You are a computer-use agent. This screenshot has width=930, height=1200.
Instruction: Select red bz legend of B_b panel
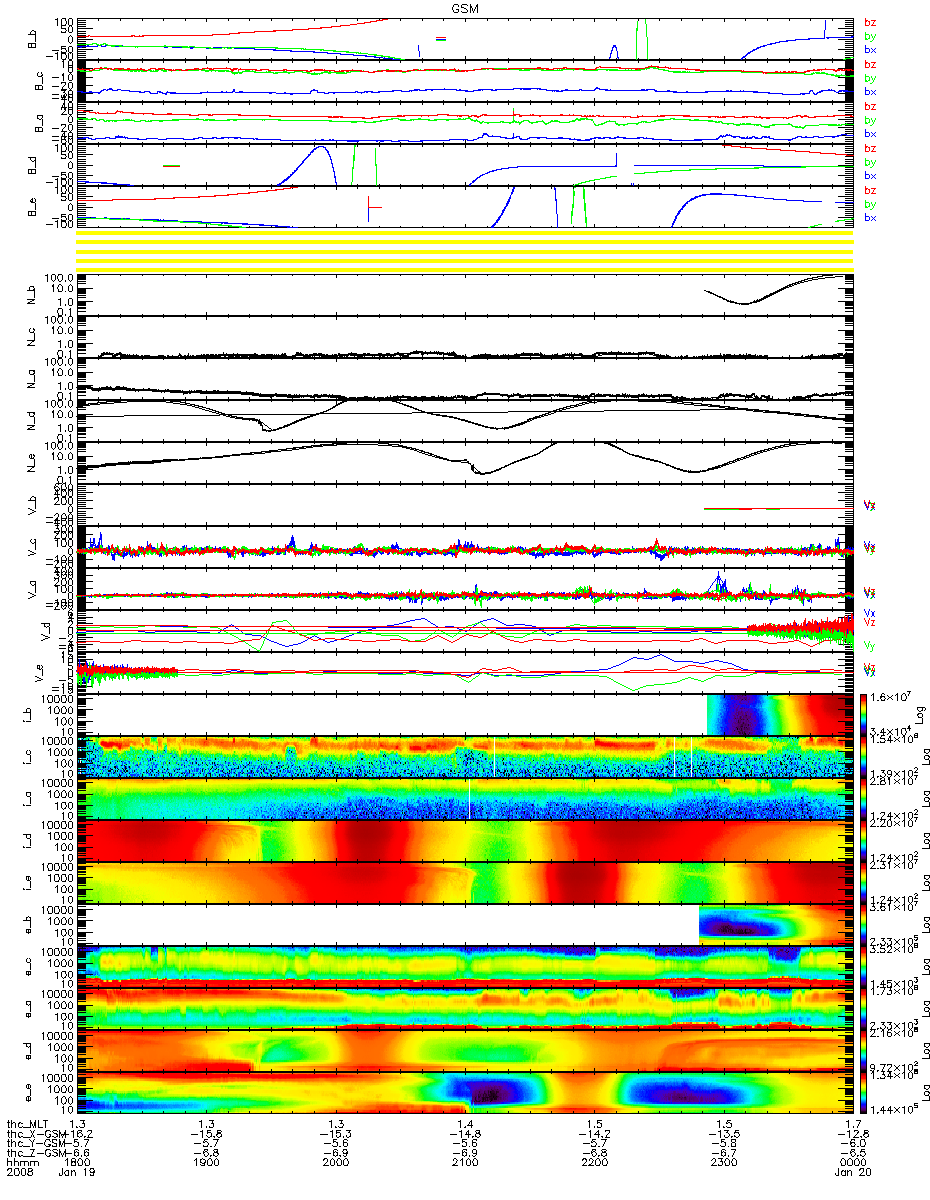pos(870,23)
